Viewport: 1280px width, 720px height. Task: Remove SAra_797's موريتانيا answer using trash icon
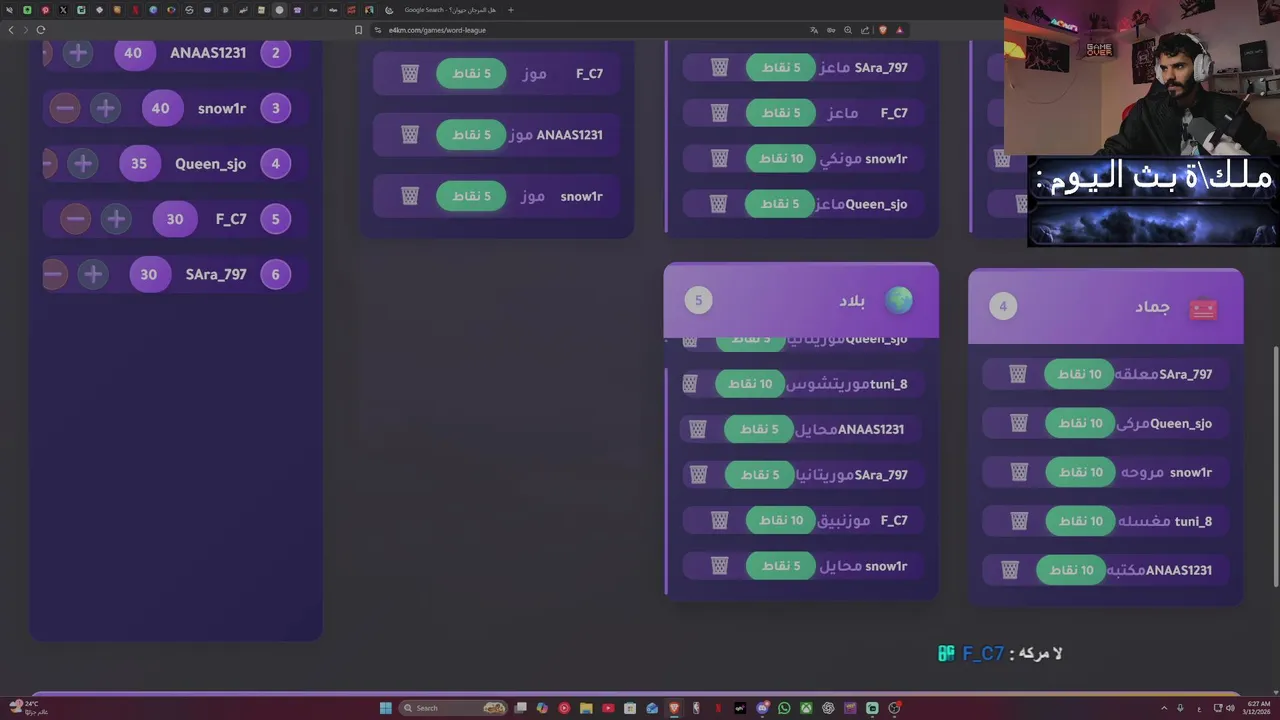coord(699,475)
